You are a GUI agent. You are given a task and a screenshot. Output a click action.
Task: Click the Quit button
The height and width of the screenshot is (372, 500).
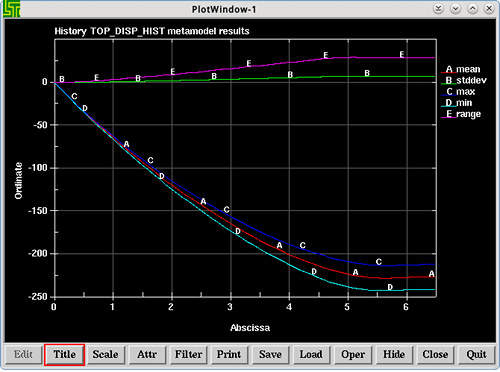coord(476,354)
